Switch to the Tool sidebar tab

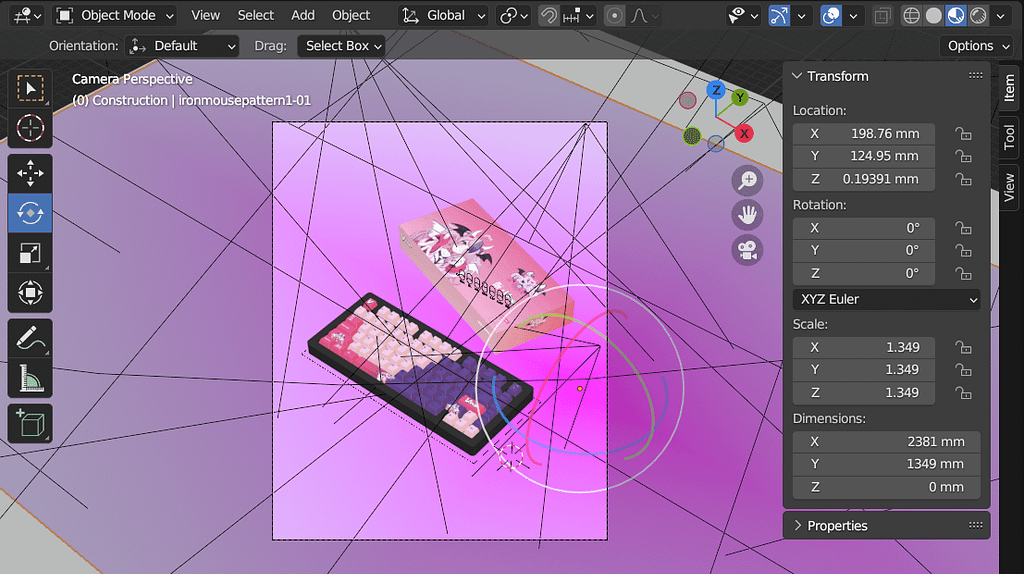1009,137
